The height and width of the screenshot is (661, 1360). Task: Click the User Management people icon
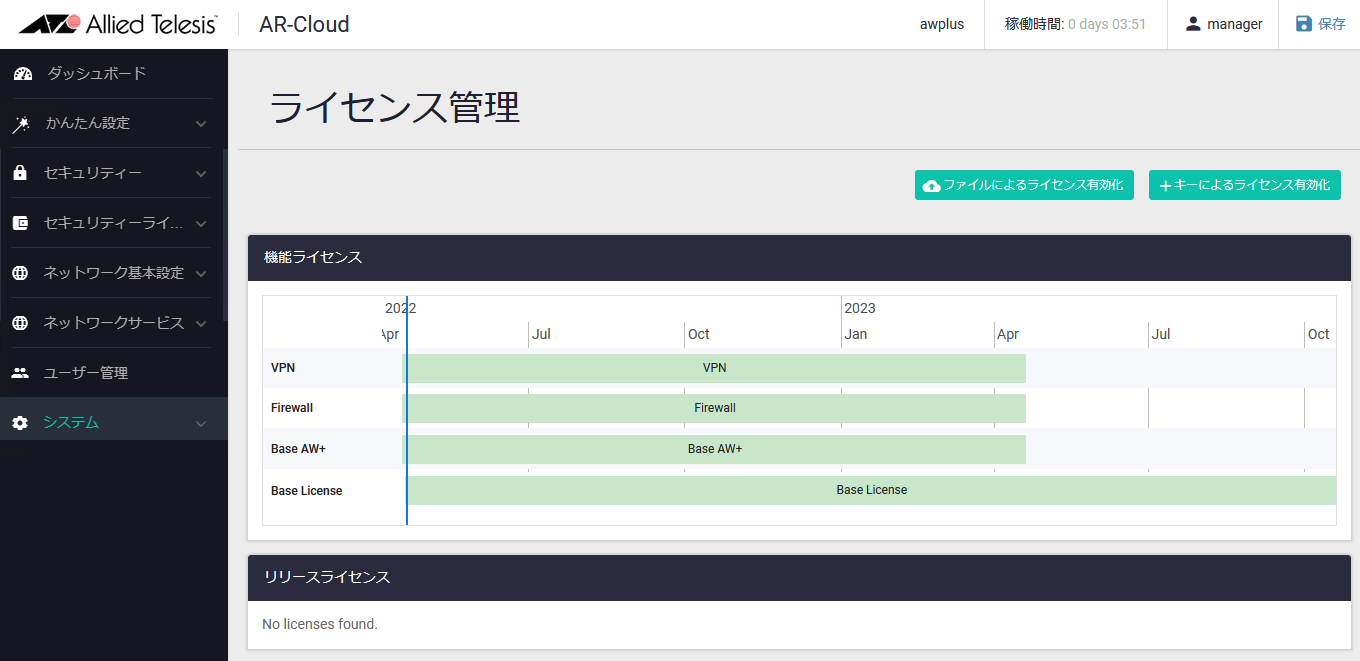(x=20, y=373)
